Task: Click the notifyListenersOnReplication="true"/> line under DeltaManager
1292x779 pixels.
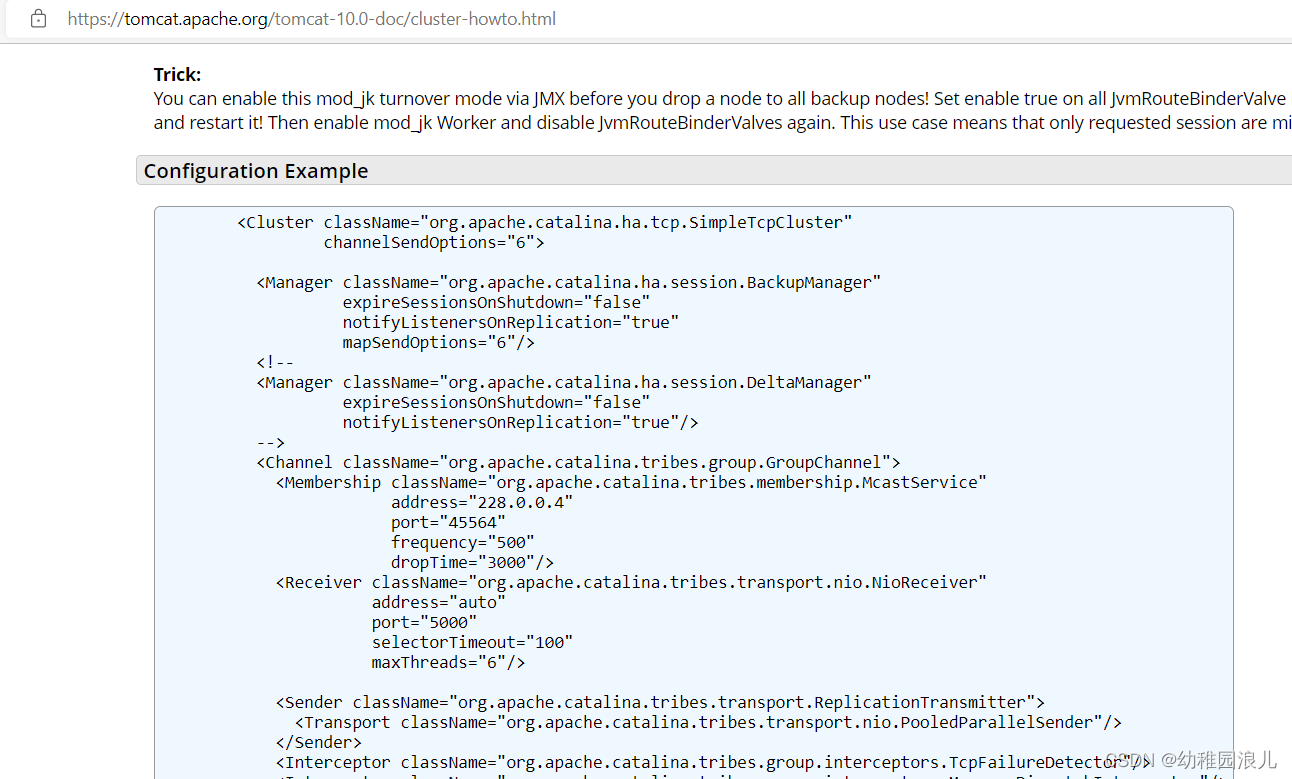Action: click(x=521, y=422)
